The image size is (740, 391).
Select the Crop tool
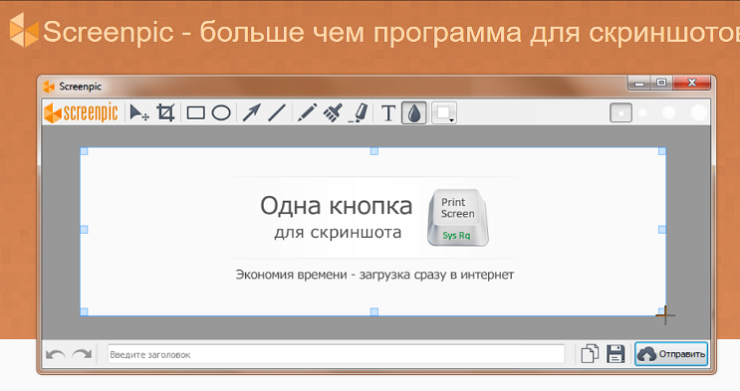[166, 113]
